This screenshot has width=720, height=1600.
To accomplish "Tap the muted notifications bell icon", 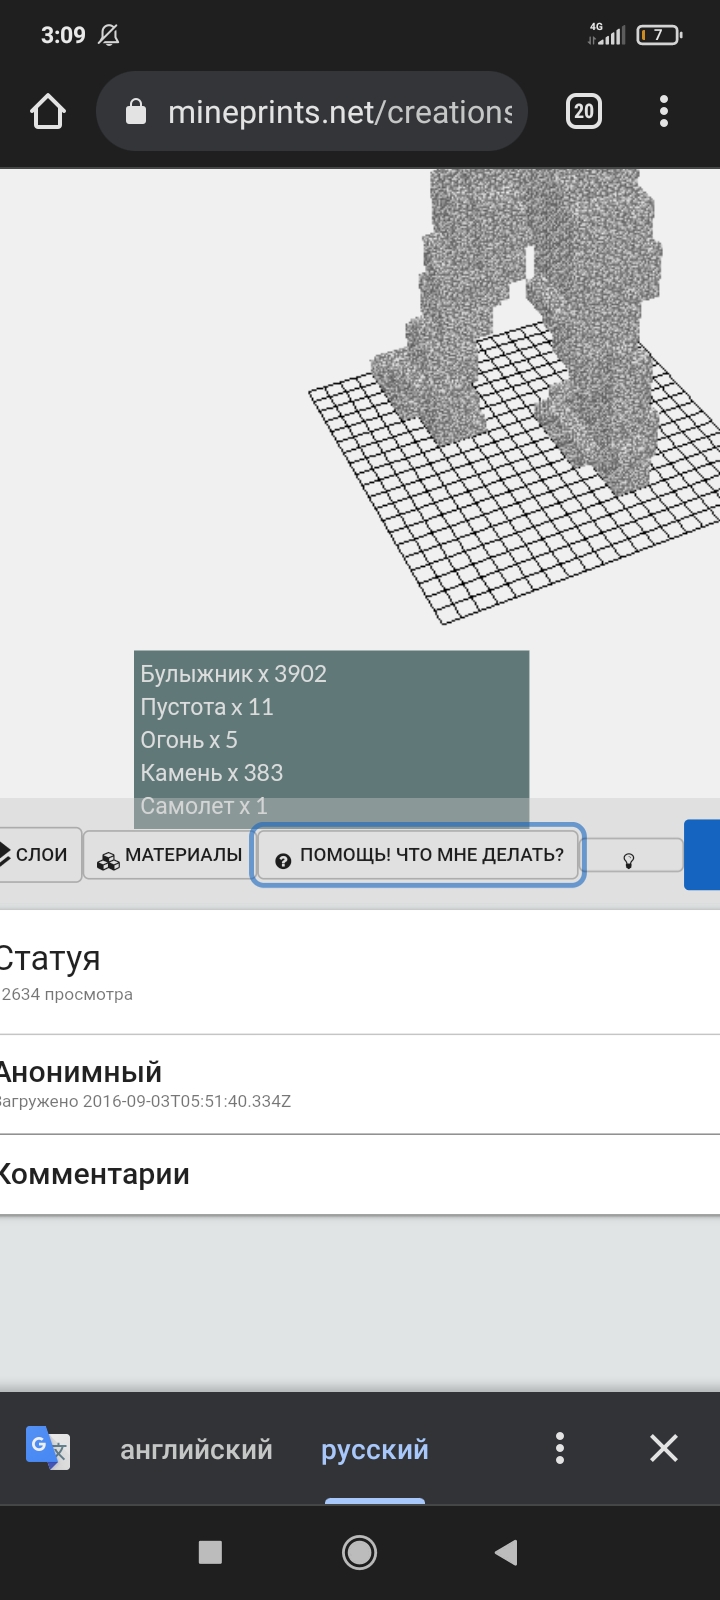I will (109, 35).
